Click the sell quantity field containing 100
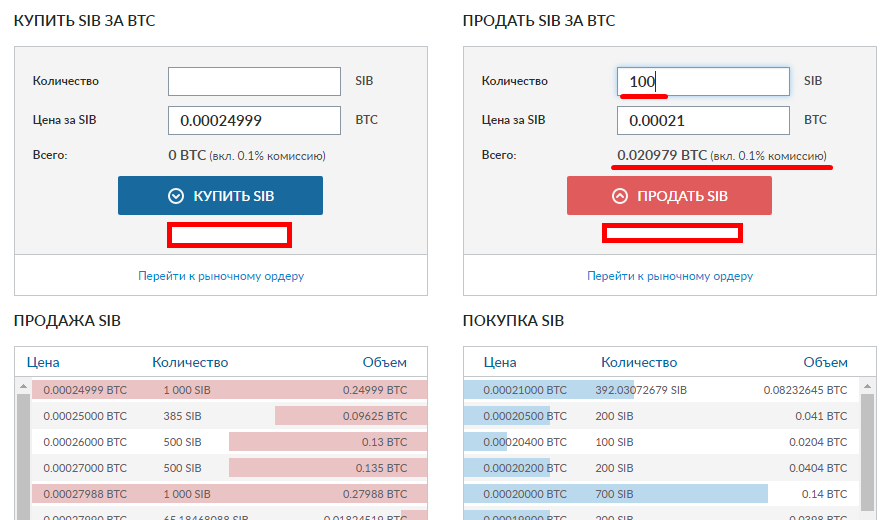Image resolution: width=887 pixels, height=520 pixels. pyautogui.click(x=703, y=81)
